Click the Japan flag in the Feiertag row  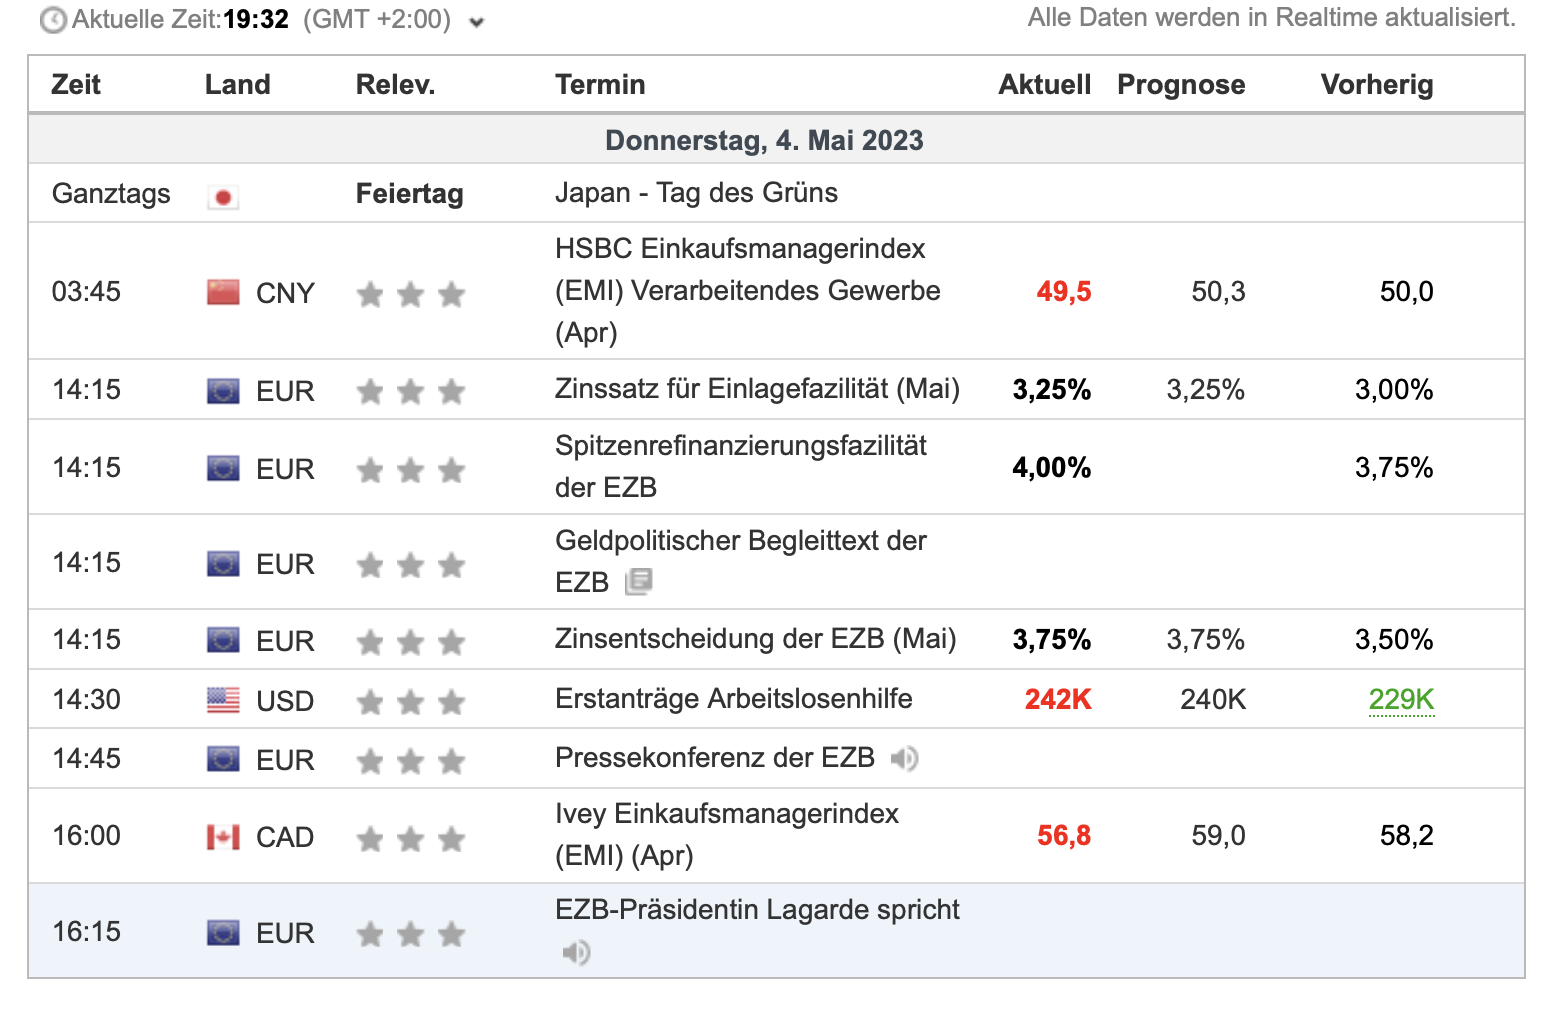pyautogui.click(x=222, y=196)
